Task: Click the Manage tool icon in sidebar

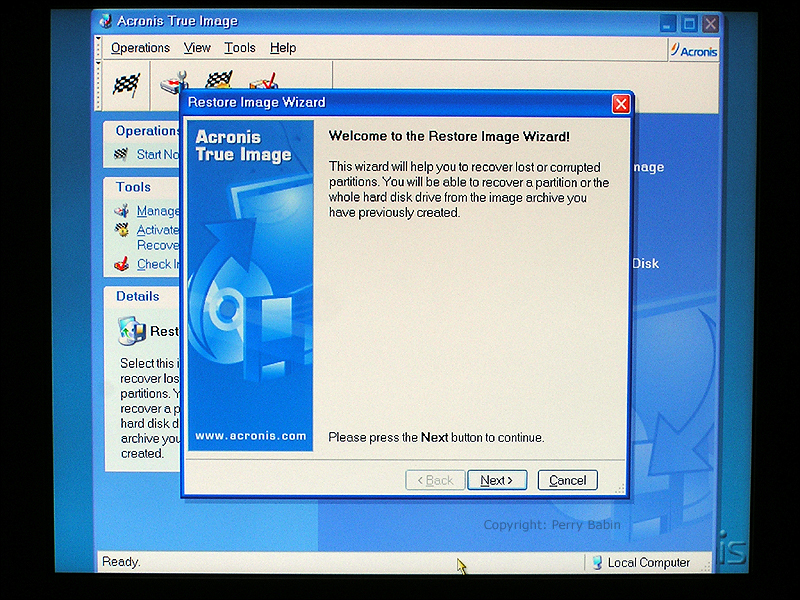Action: click(121, 210)
